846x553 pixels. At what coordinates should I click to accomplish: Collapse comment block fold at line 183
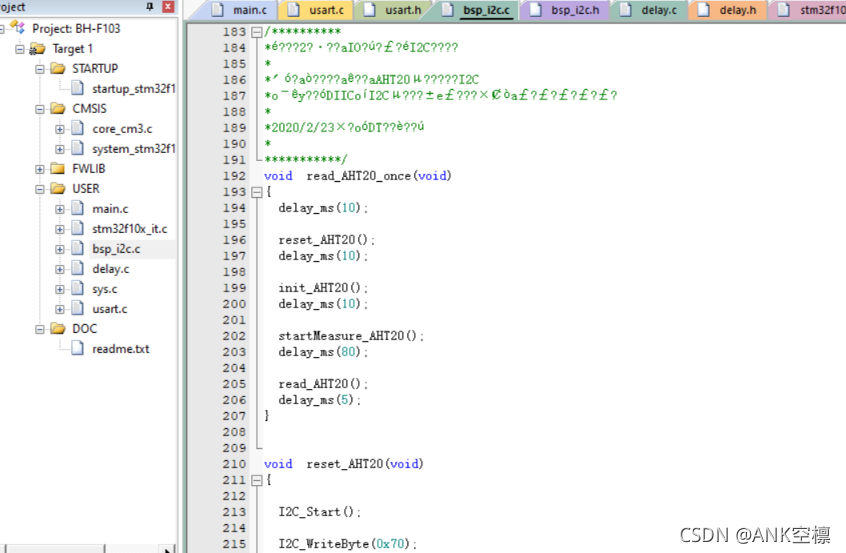click(x=257, y=32)
